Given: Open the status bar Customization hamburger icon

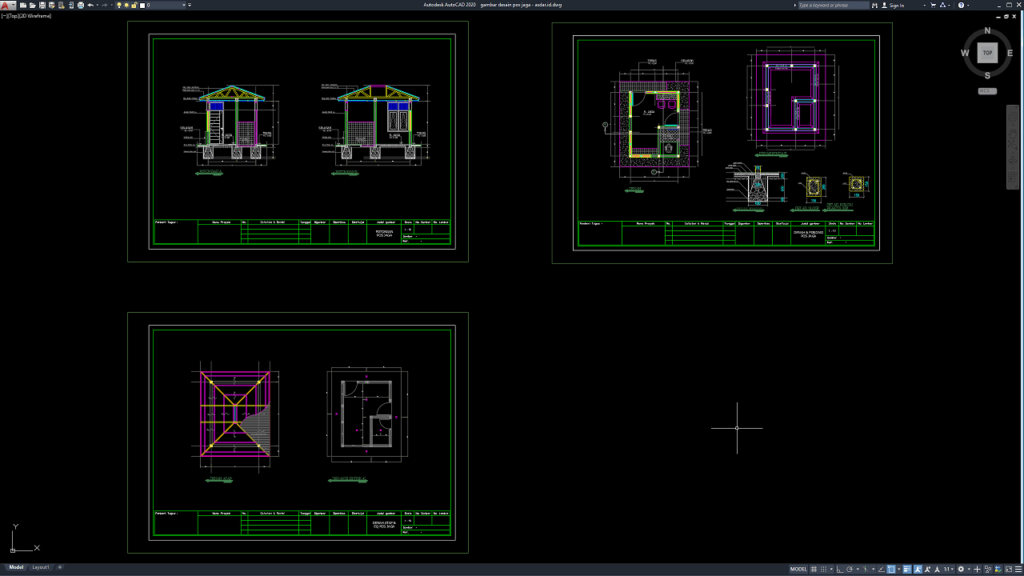Looking at the screenshot, I should coord(1018,570).
